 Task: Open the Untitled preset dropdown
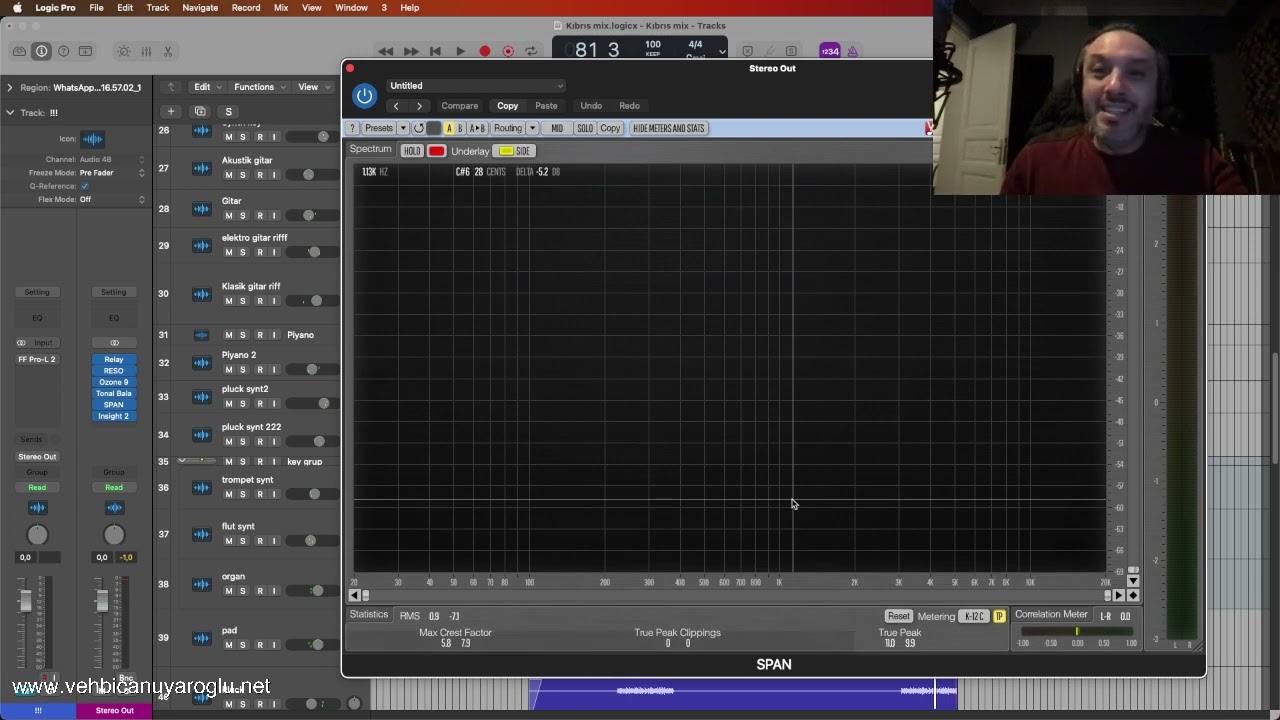click(476, 86)
